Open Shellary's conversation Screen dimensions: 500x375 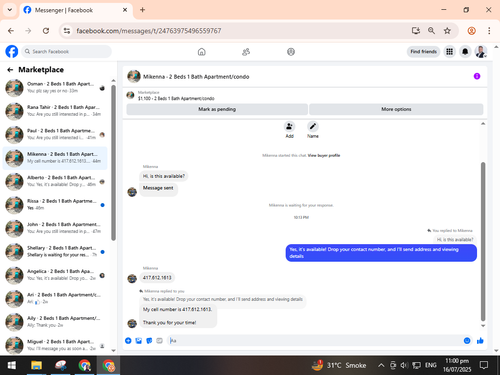[x=55, y=252]
